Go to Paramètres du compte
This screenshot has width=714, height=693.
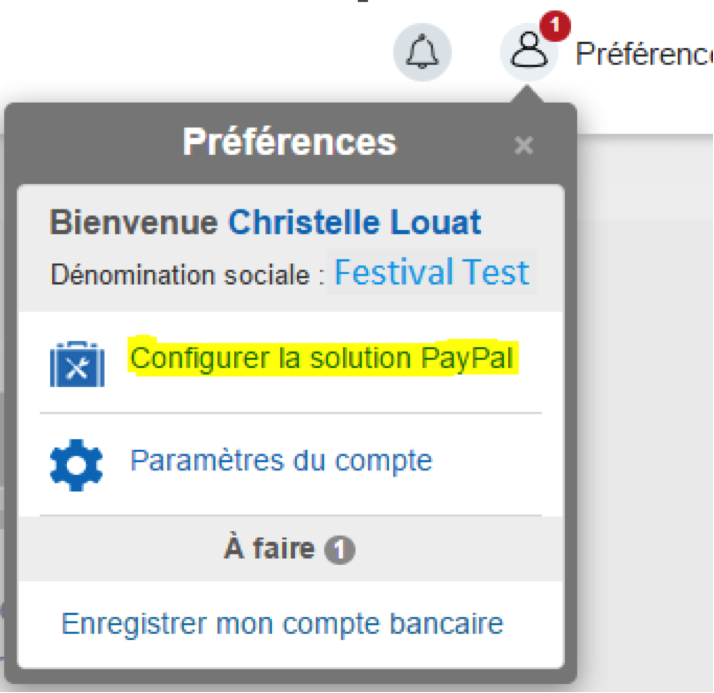click(281, 461)
